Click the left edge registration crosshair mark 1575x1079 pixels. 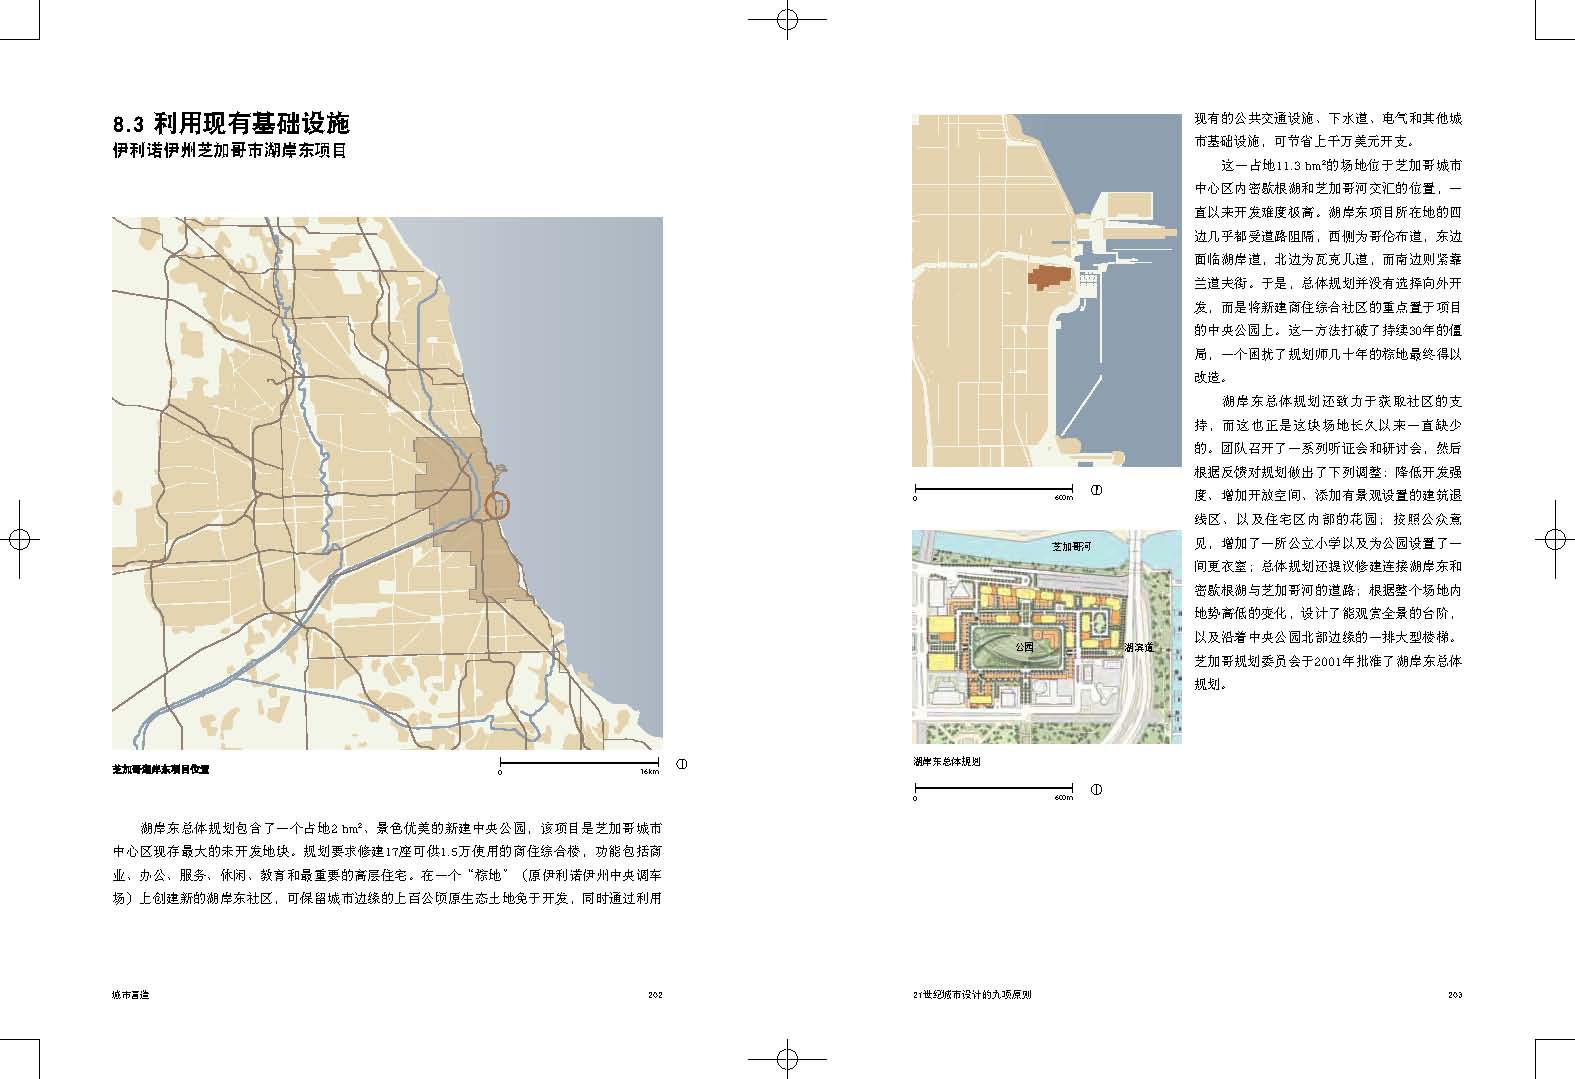(x=19, y=539)
